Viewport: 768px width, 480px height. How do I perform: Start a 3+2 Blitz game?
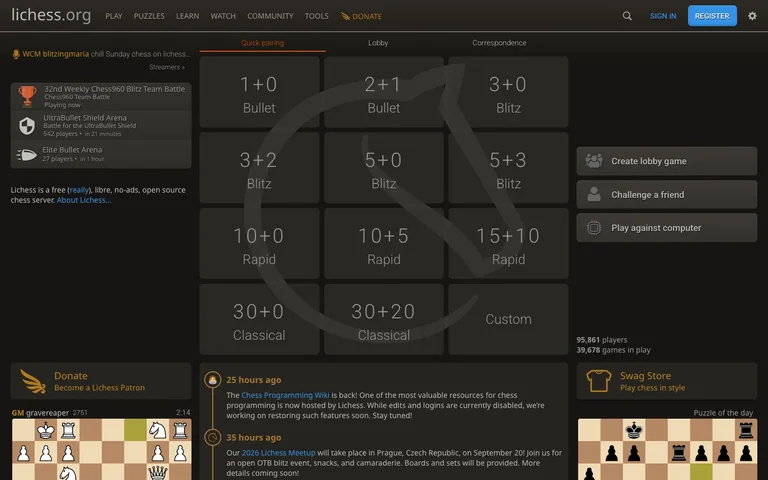click(x=259, y=168)
